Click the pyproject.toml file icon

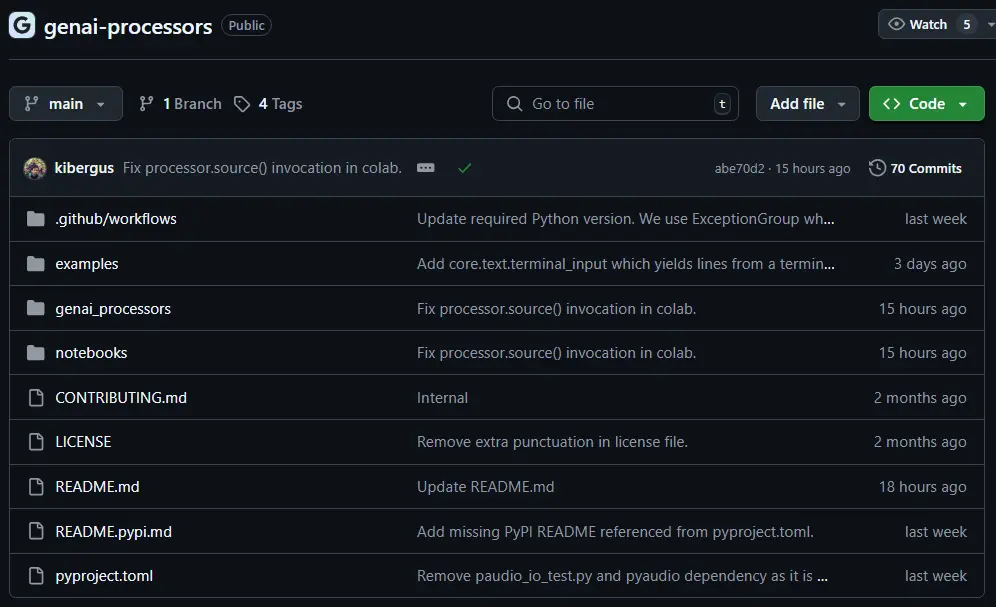click(36, 576)
